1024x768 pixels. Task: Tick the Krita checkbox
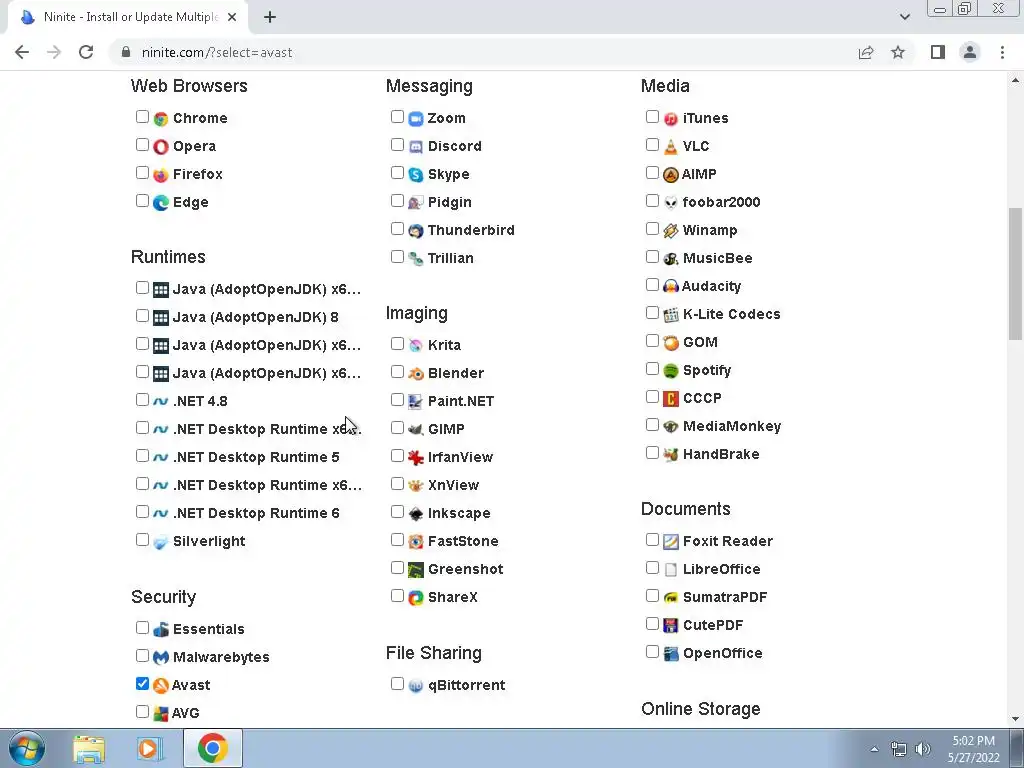[397, 344]
